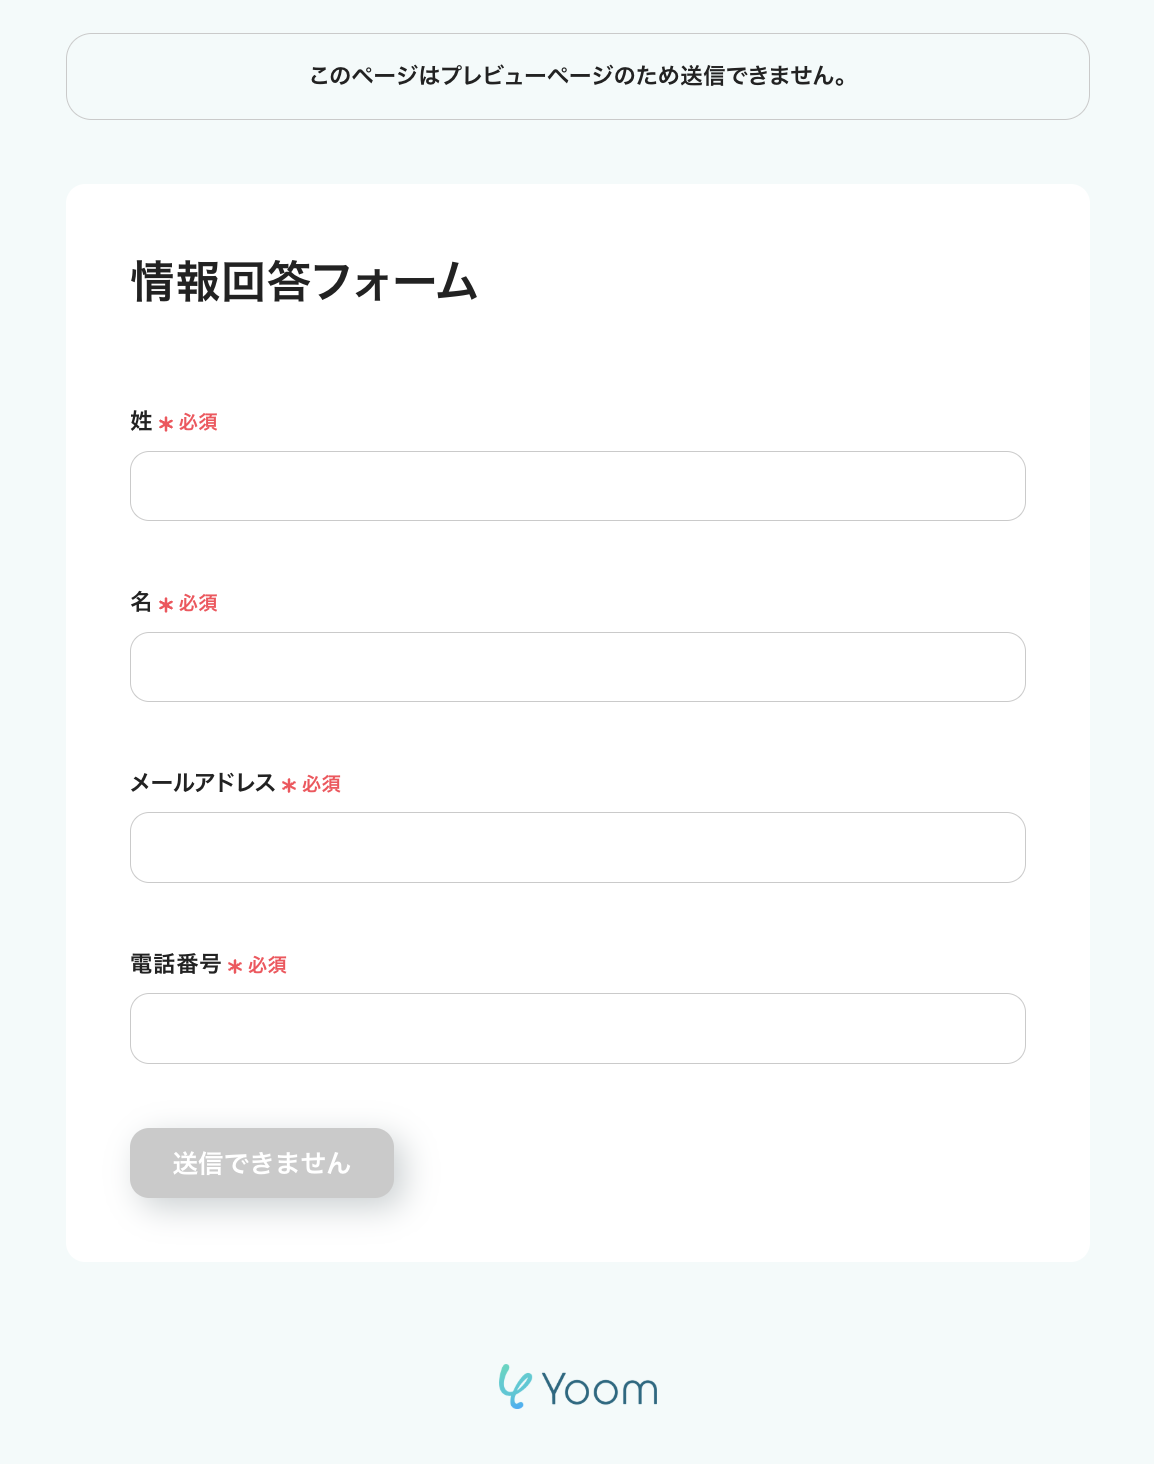1154x1464 pixels.
Task: Click the 必須 text next to メールアドレス
Action: 321,785
